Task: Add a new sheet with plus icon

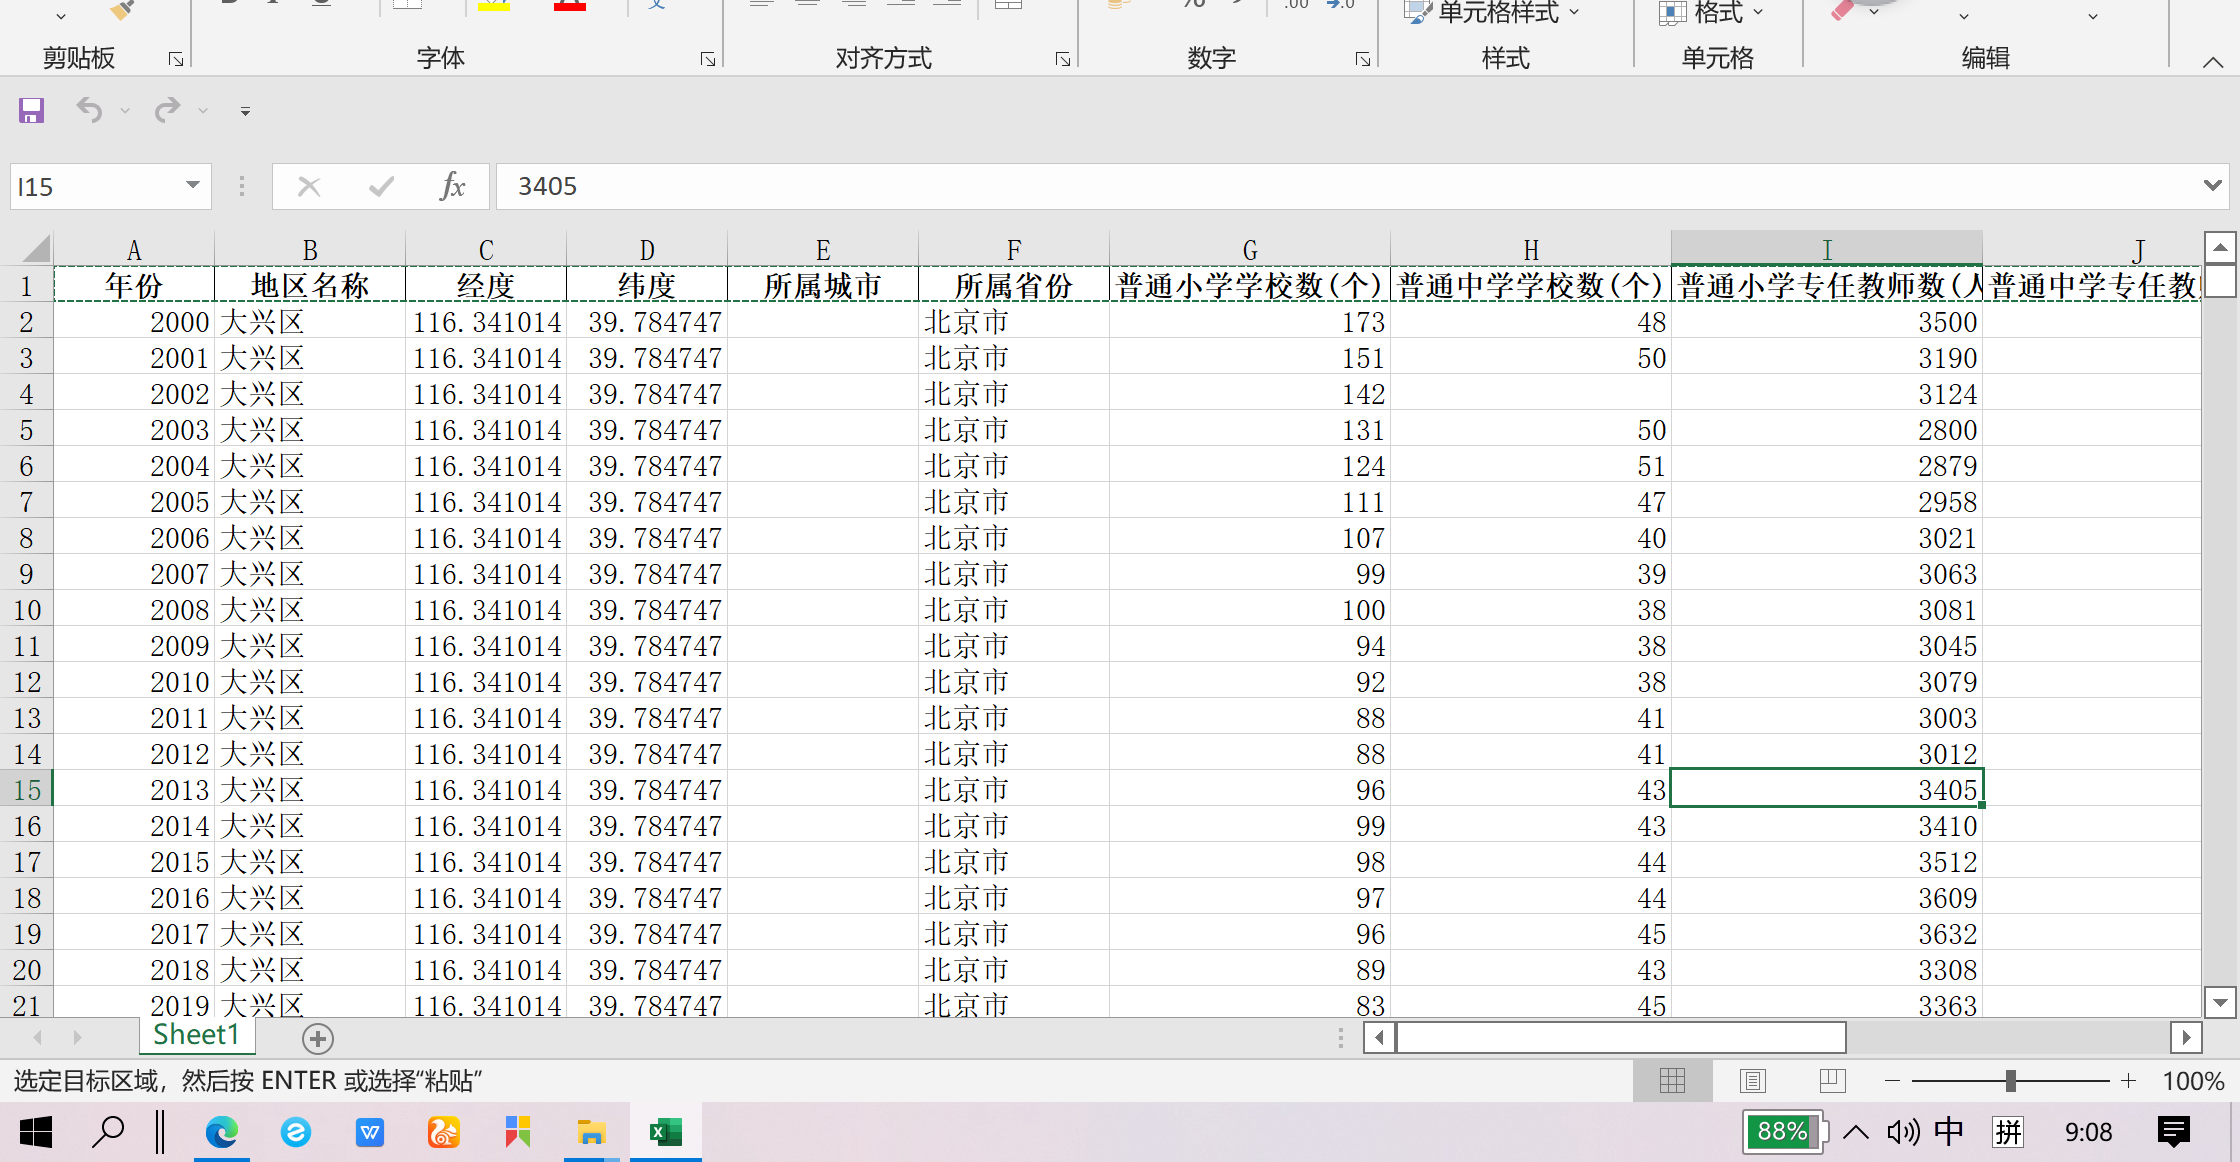Action: point(318,1039)
